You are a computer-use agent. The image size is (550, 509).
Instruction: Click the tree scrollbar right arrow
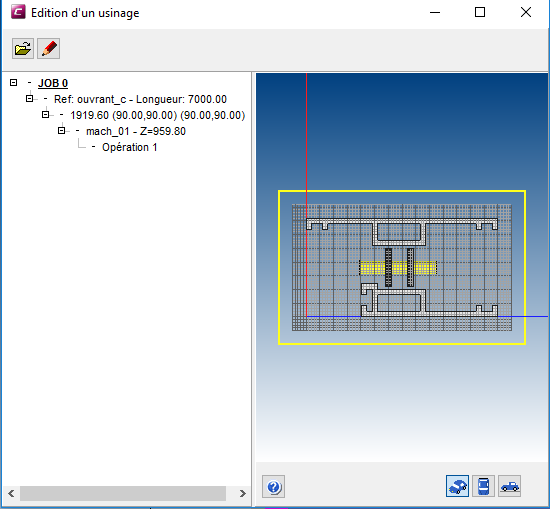coord(243,494)
